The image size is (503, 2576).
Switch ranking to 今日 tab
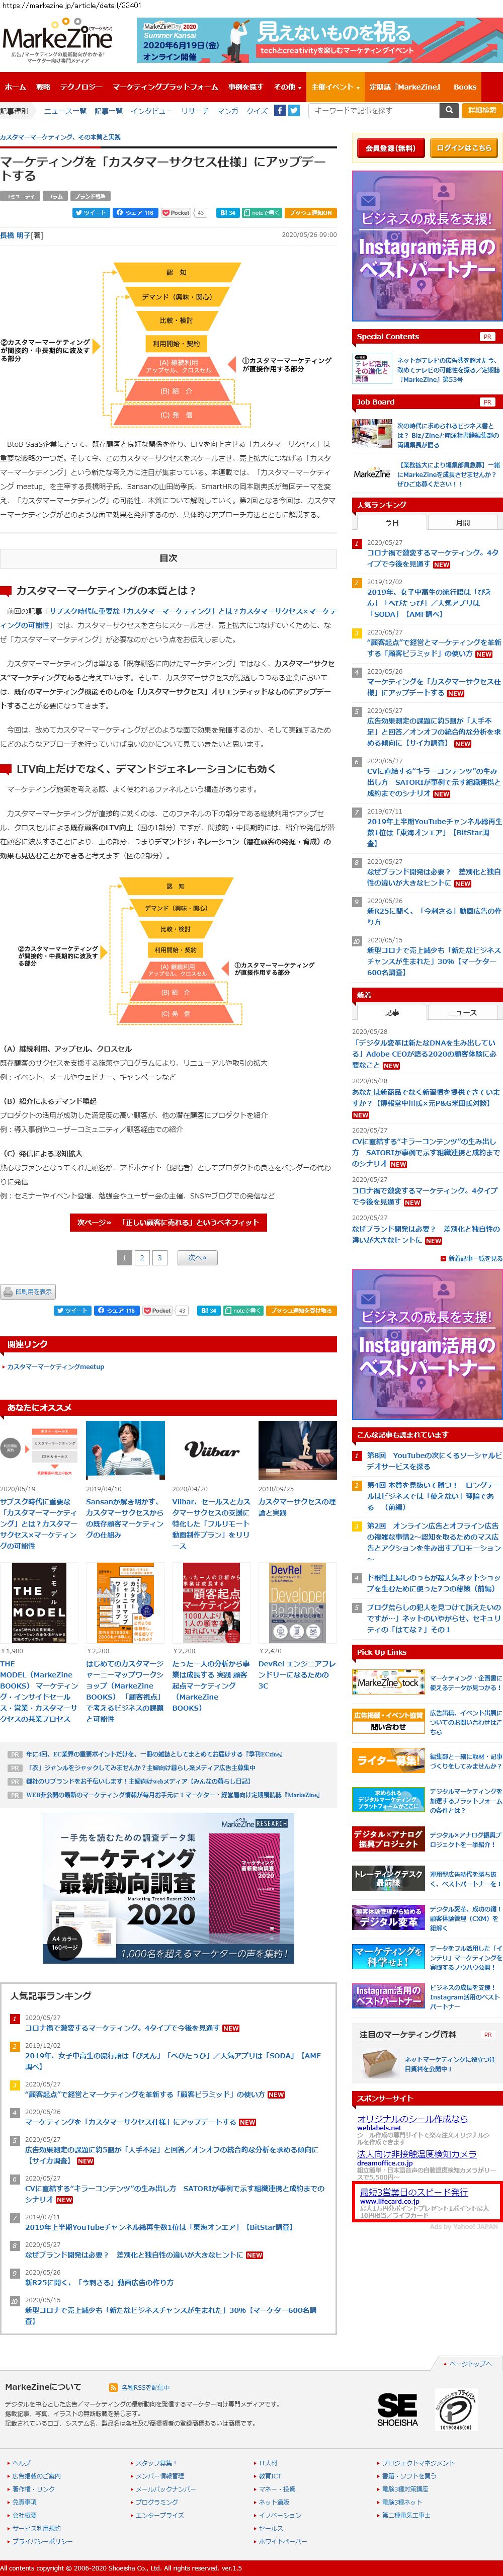pos(392,522)
